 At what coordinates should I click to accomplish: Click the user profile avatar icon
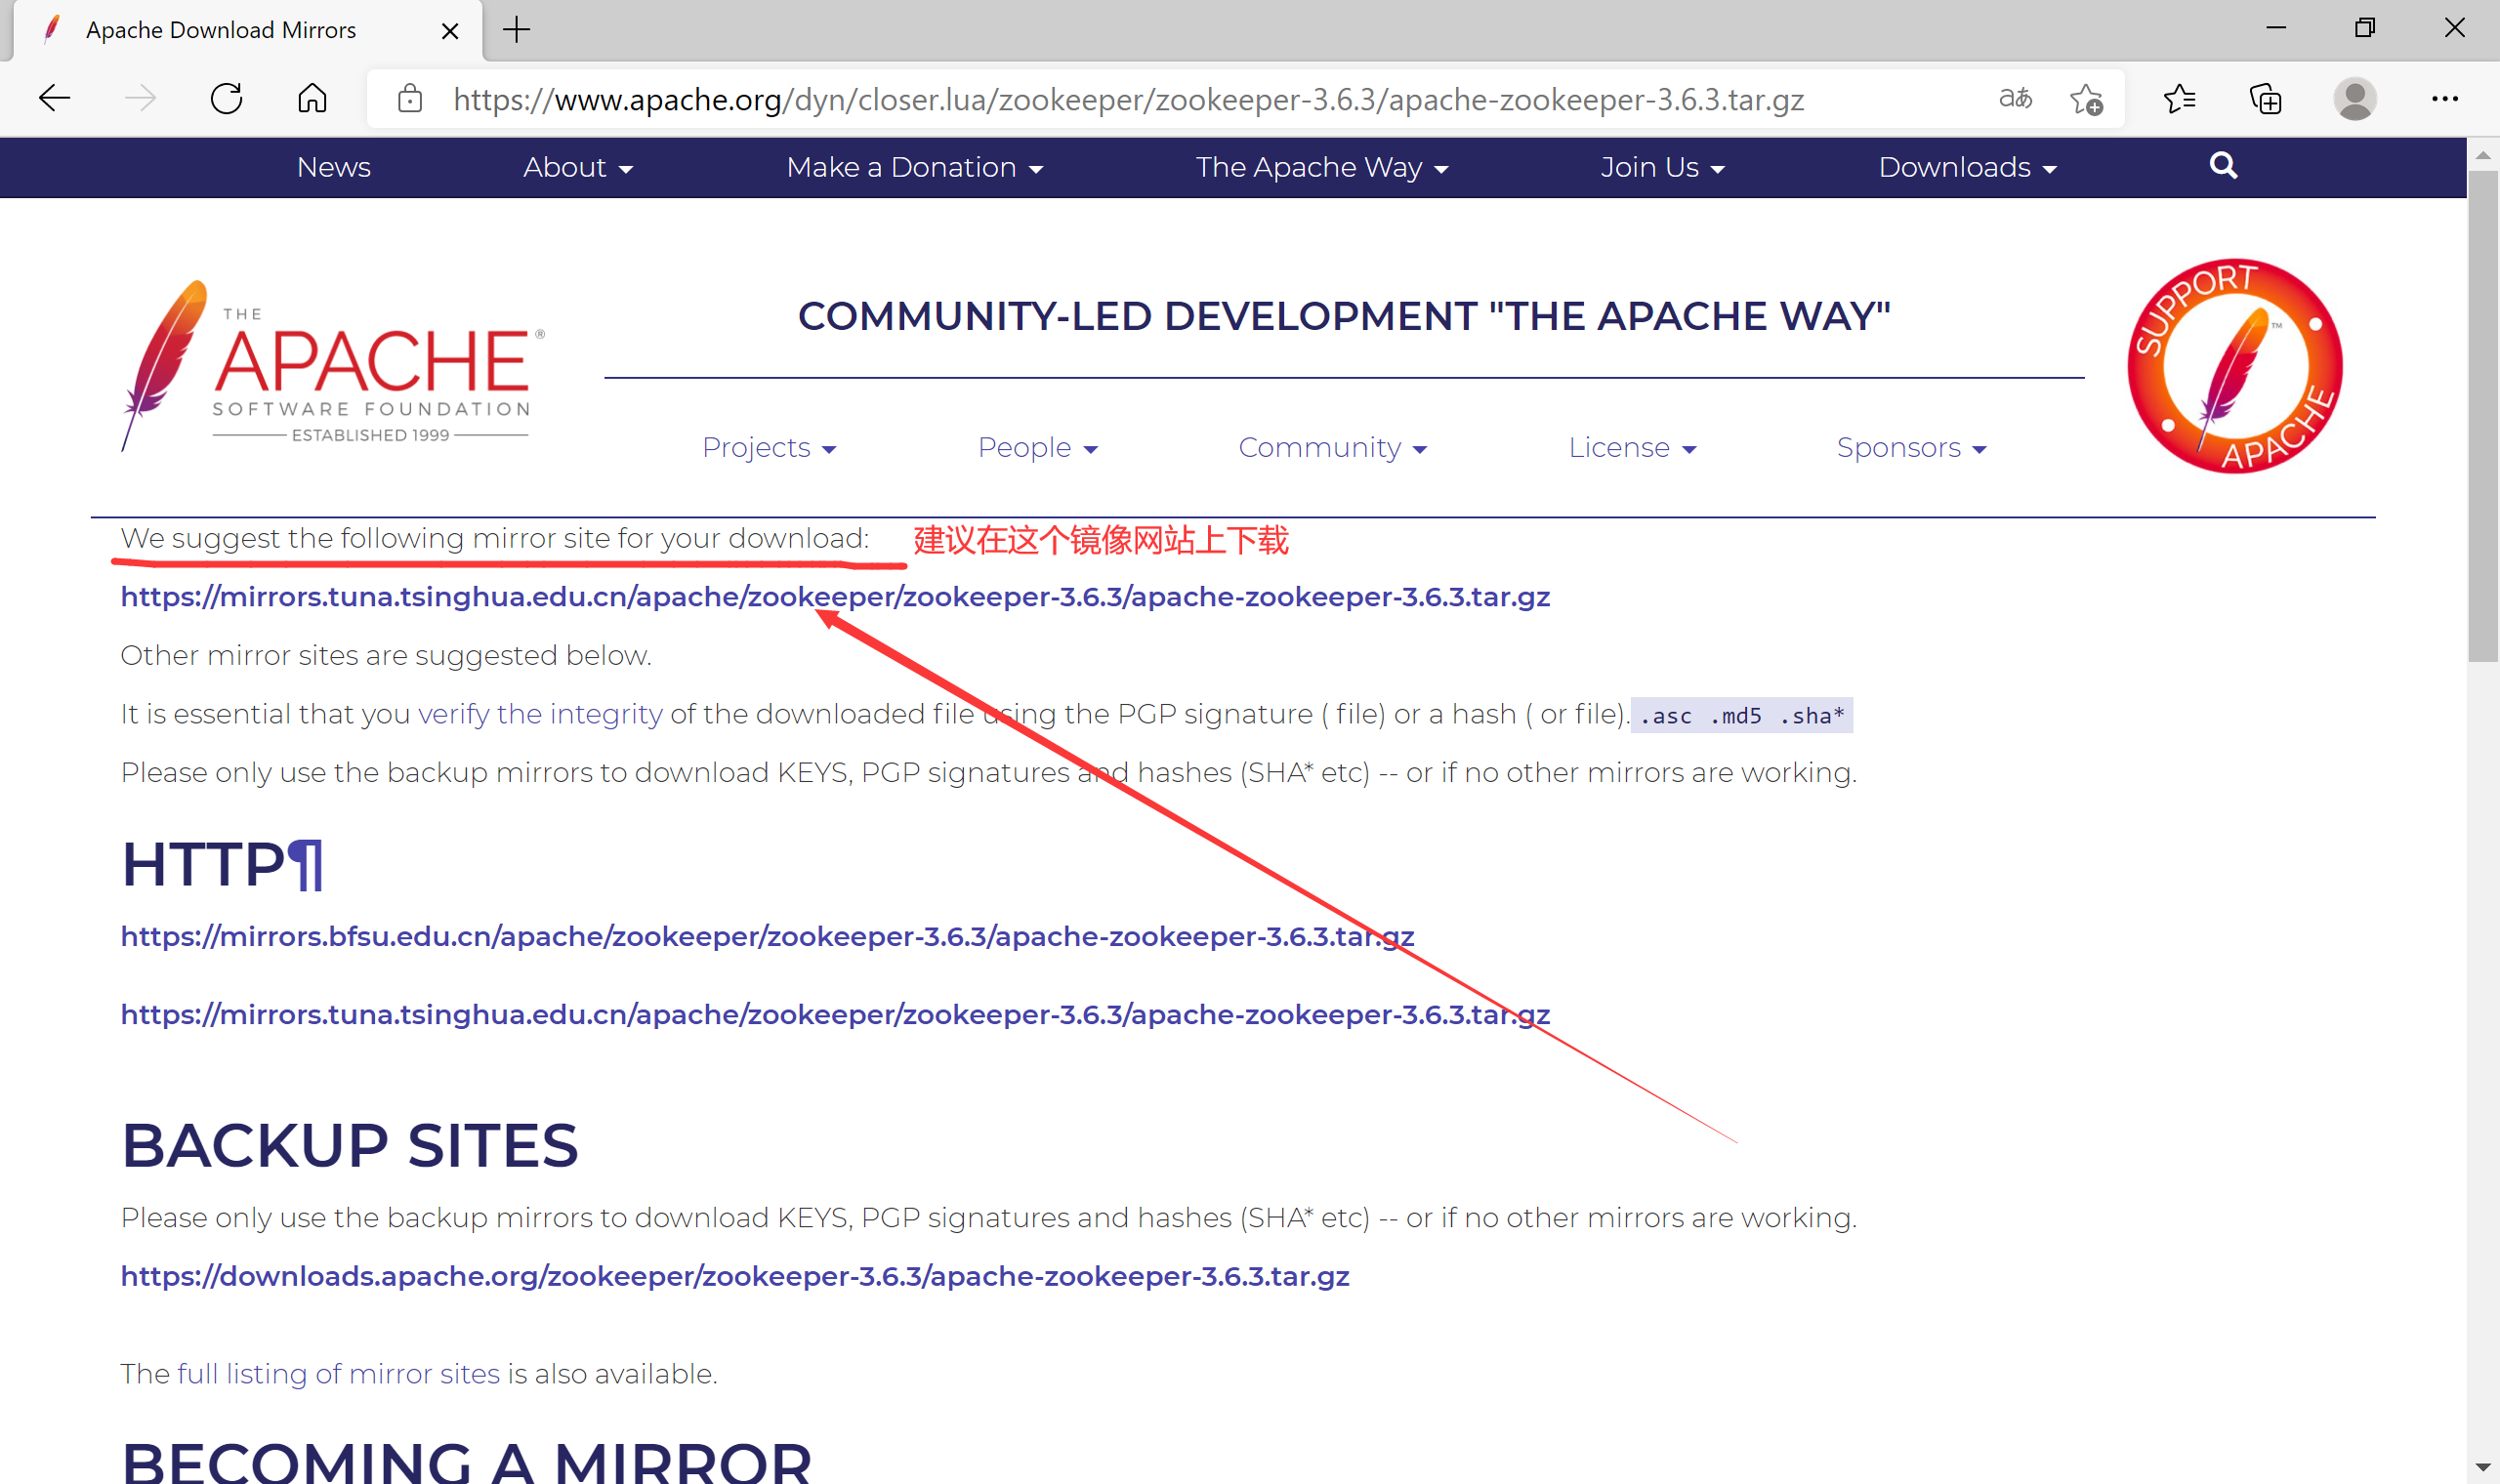tap(2354, 98)
